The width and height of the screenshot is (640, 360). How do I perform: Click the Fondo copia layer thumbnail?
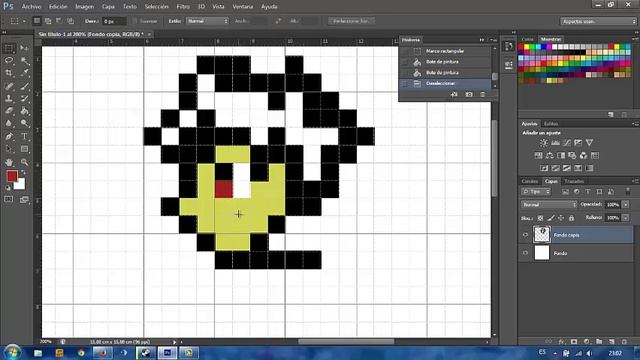(x=542, y=235)
